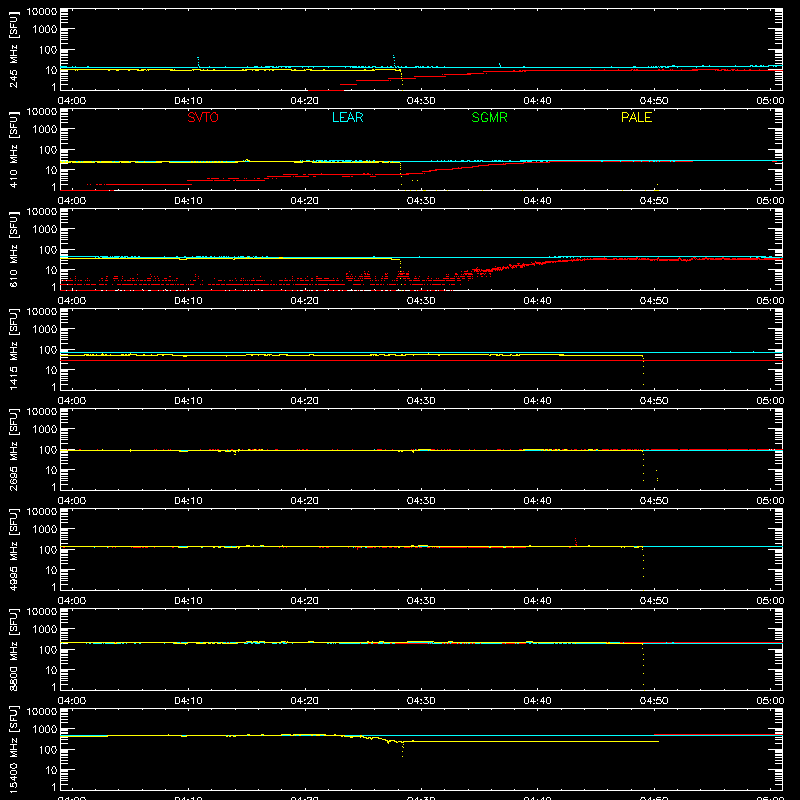
Task: Click the 10000 tick label on 245 MHz axis
Action: coord(42,12)
